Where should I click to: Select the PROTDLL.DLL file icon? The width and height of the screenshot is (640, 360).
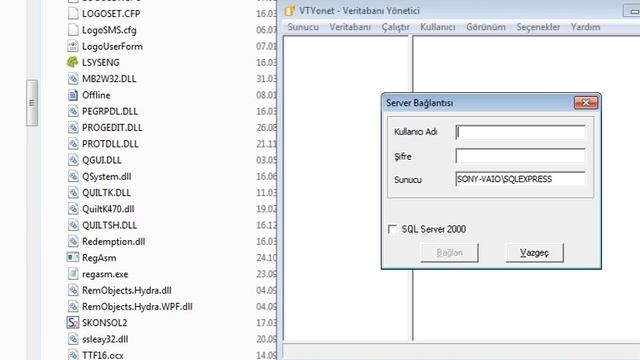(x=73, y=144)
